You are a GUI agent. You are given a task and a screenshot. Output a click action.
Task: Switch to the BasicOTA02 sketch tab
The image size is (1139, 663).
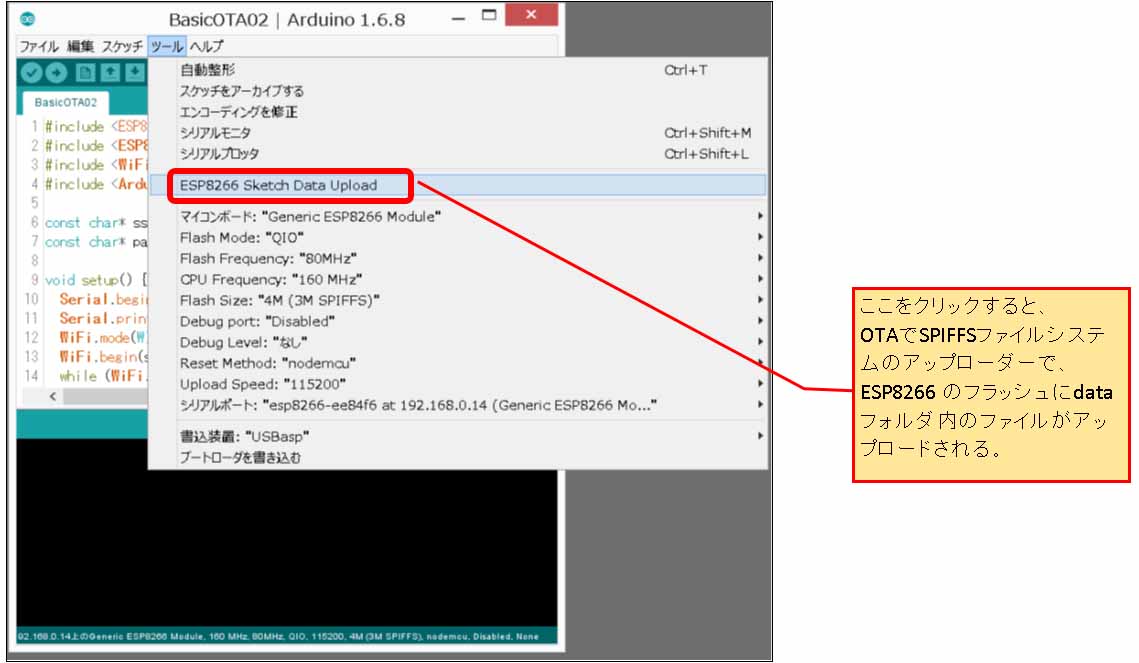[65, 102]
